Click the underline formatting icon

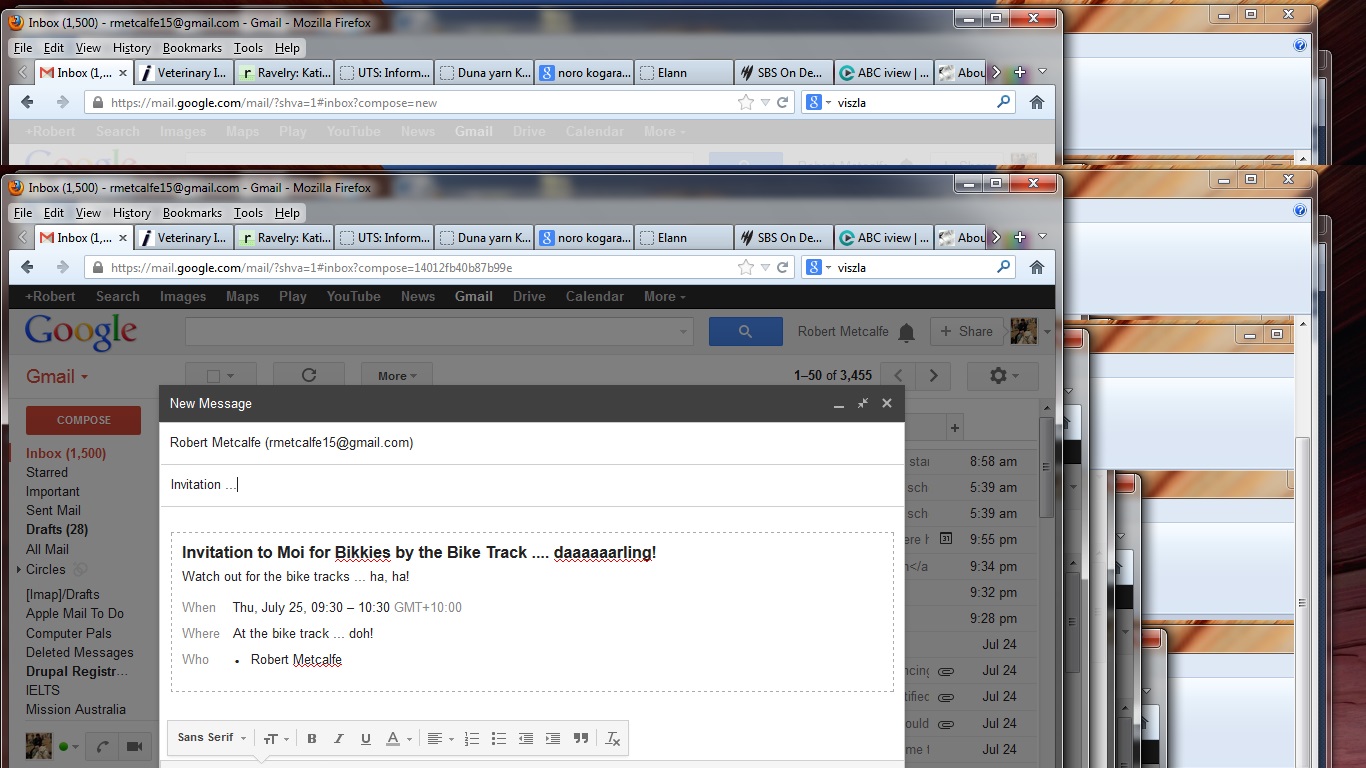366,739
